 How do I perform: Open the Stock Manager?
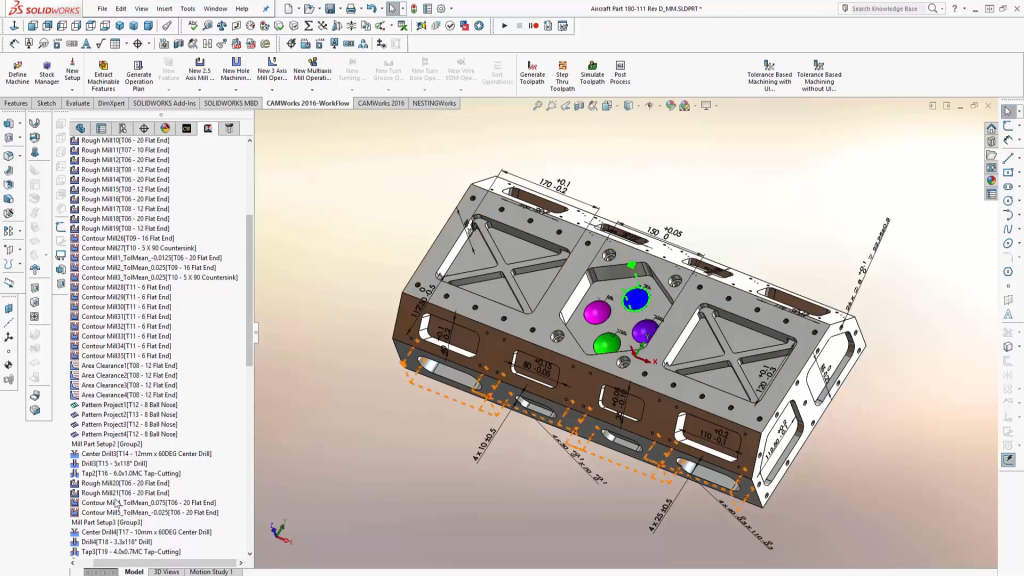(46, 72)
